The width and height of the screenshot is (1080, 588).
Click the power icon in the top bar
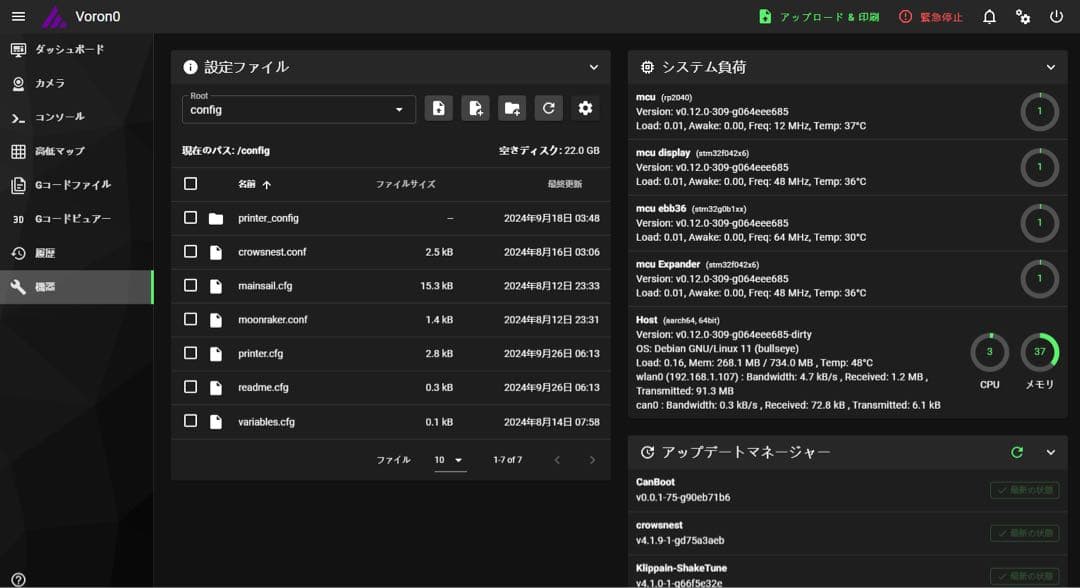coord(1056,17)
